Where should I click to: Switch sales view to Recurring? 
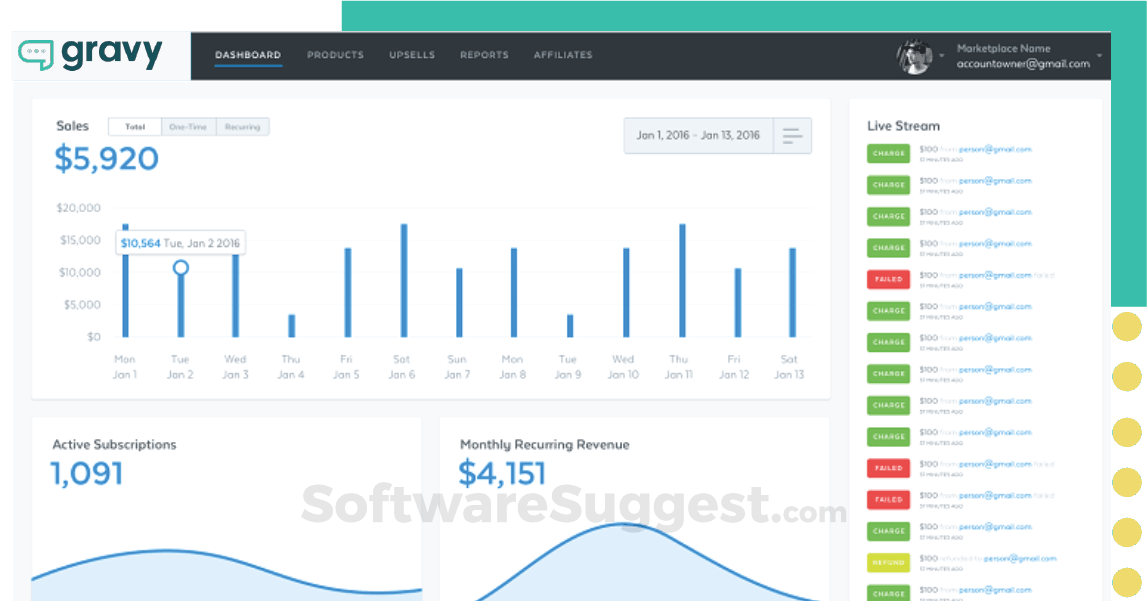(242, 127)
